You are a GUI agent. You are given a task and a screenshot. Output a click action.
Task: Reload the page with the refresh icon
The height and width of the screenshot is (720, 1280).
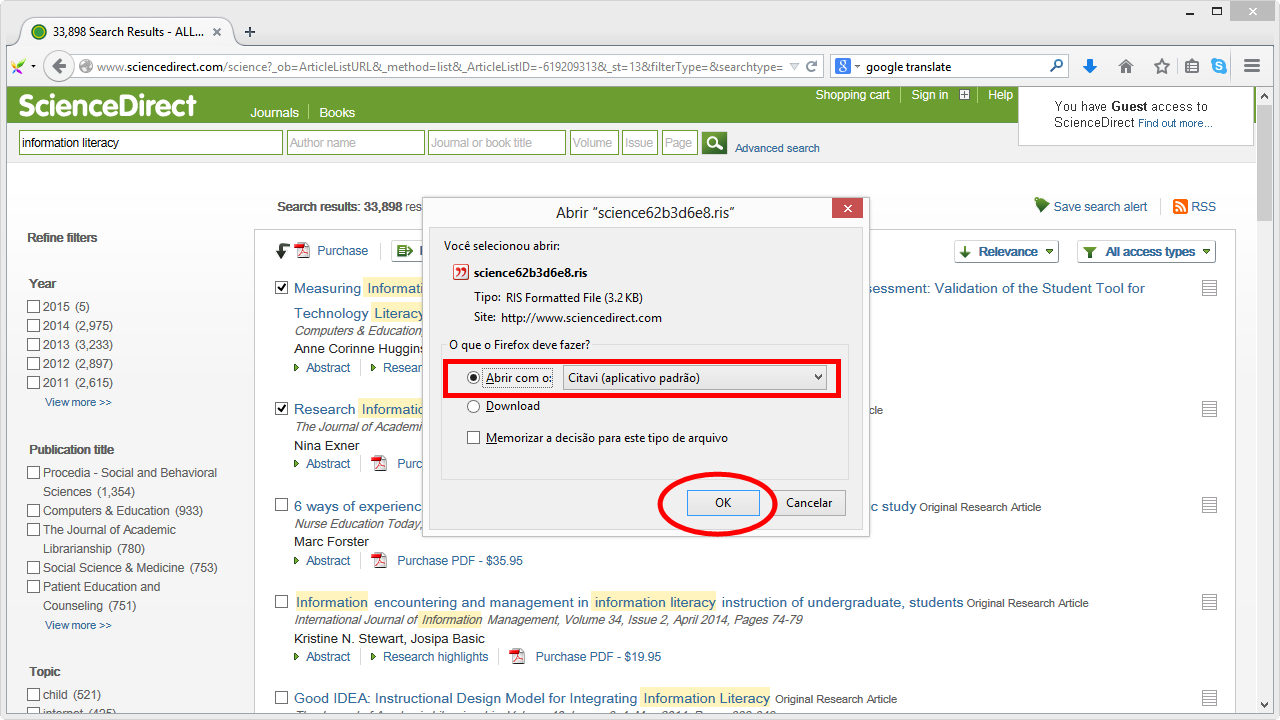click(812, 67)
